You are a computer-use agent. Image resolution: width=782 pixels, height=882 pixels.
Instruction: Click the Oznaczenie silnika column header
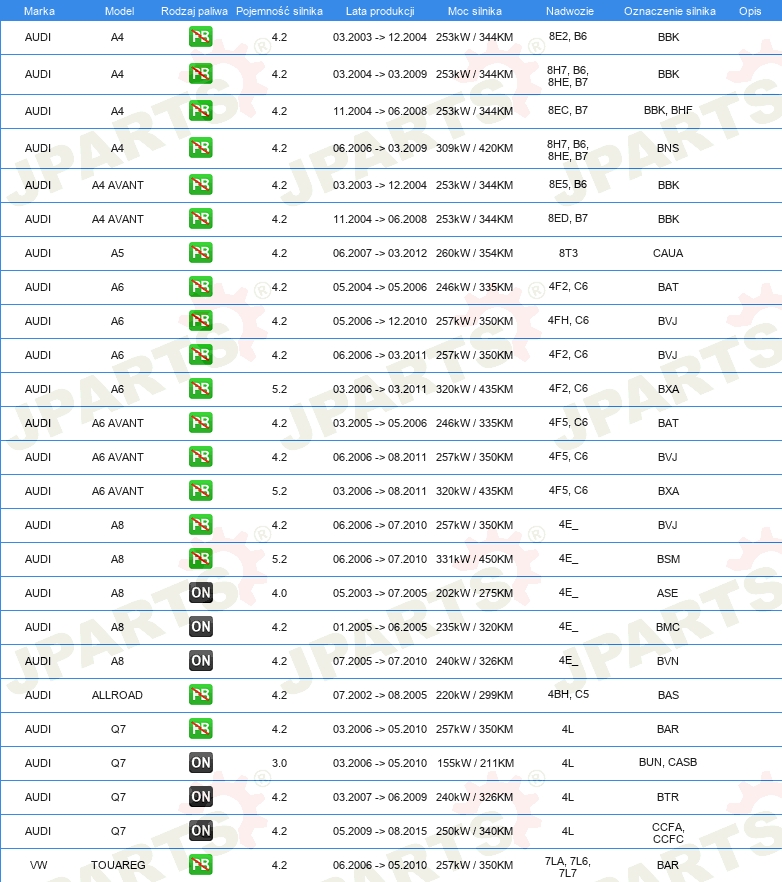point(669,11)
